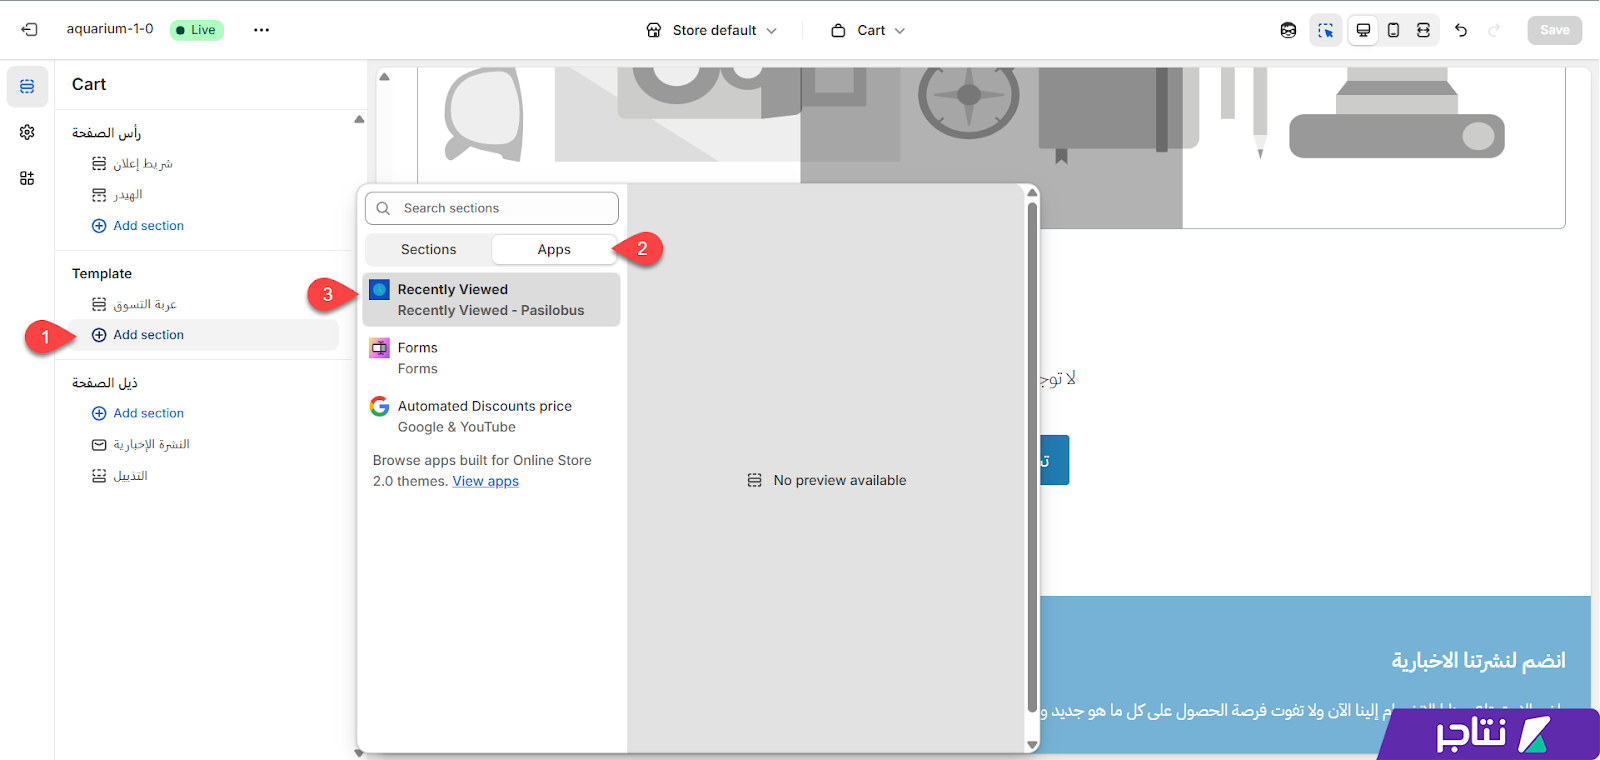
Task: Click the Google app icon
Action: [x=379, y=406]
